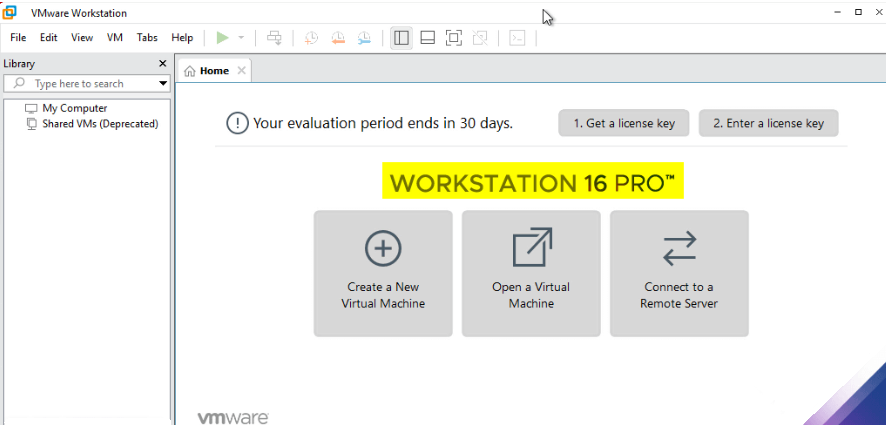Select My Computer in the library
This screenshot has width=886, height=425.
coord(75,108)
